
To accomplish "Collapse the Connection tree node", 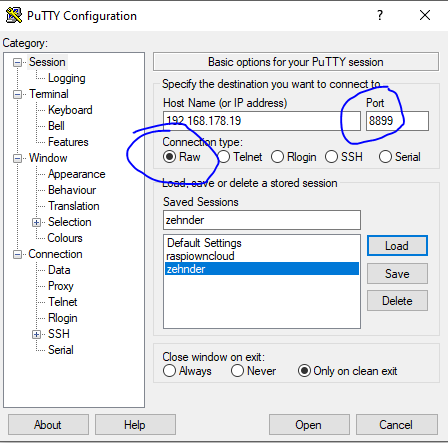I will [17, 255].
